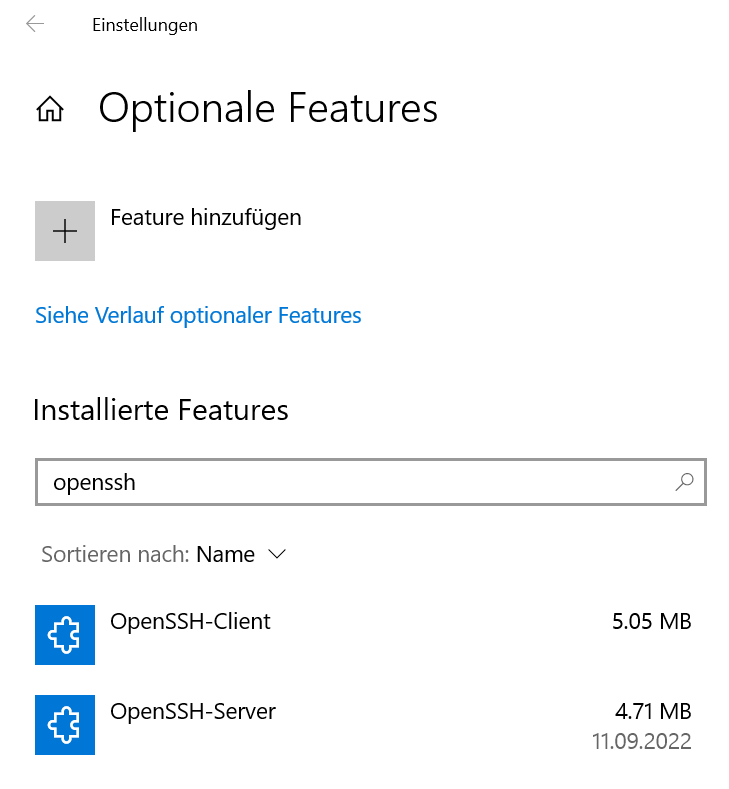Click the 'Feature hinzufügen' text label
Image resolution: width=729 pixels, height=789 pixels.
pyautogui.click(x=205, y=217)
